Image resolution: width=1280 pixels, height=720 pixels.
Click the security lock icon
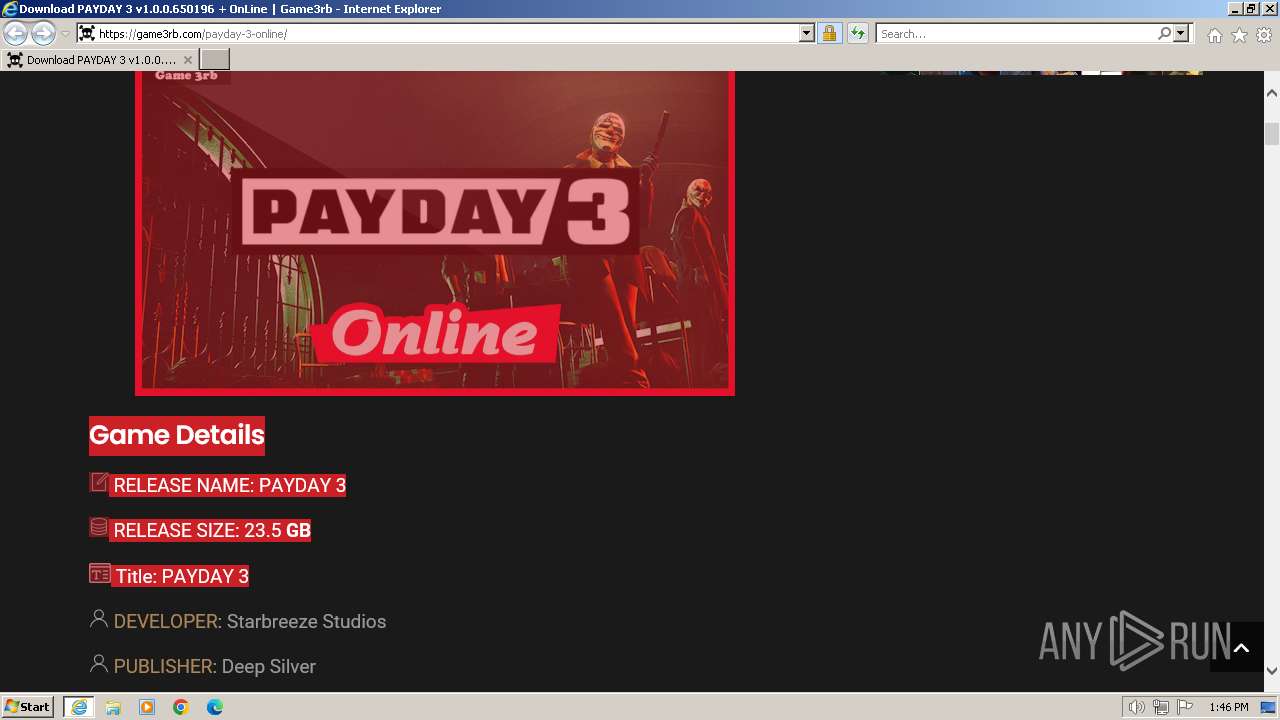click(x=829, y=33)
